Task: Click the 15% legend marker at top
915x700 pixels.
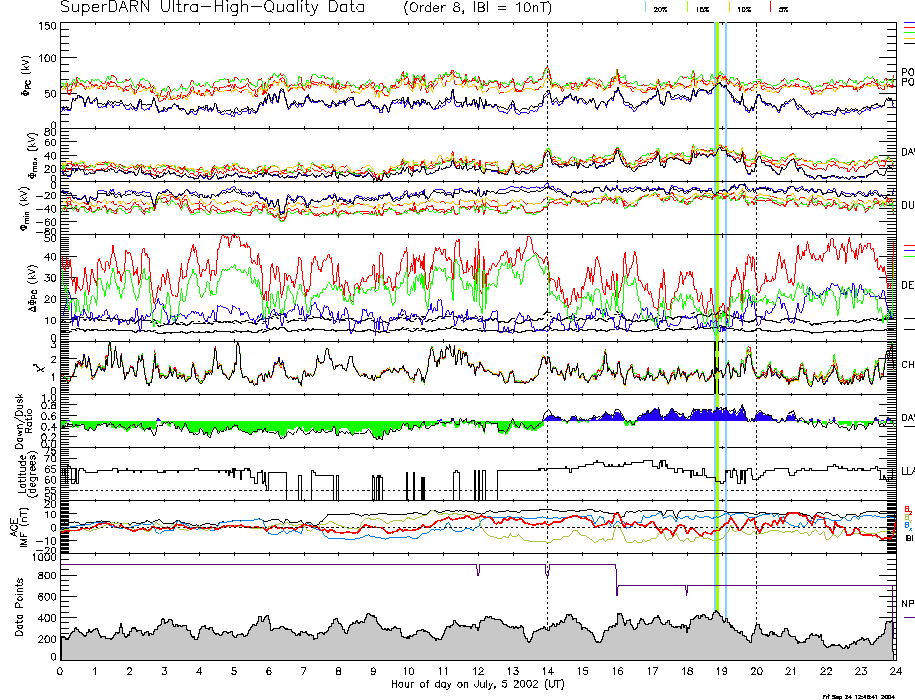Action: point(702,8)
